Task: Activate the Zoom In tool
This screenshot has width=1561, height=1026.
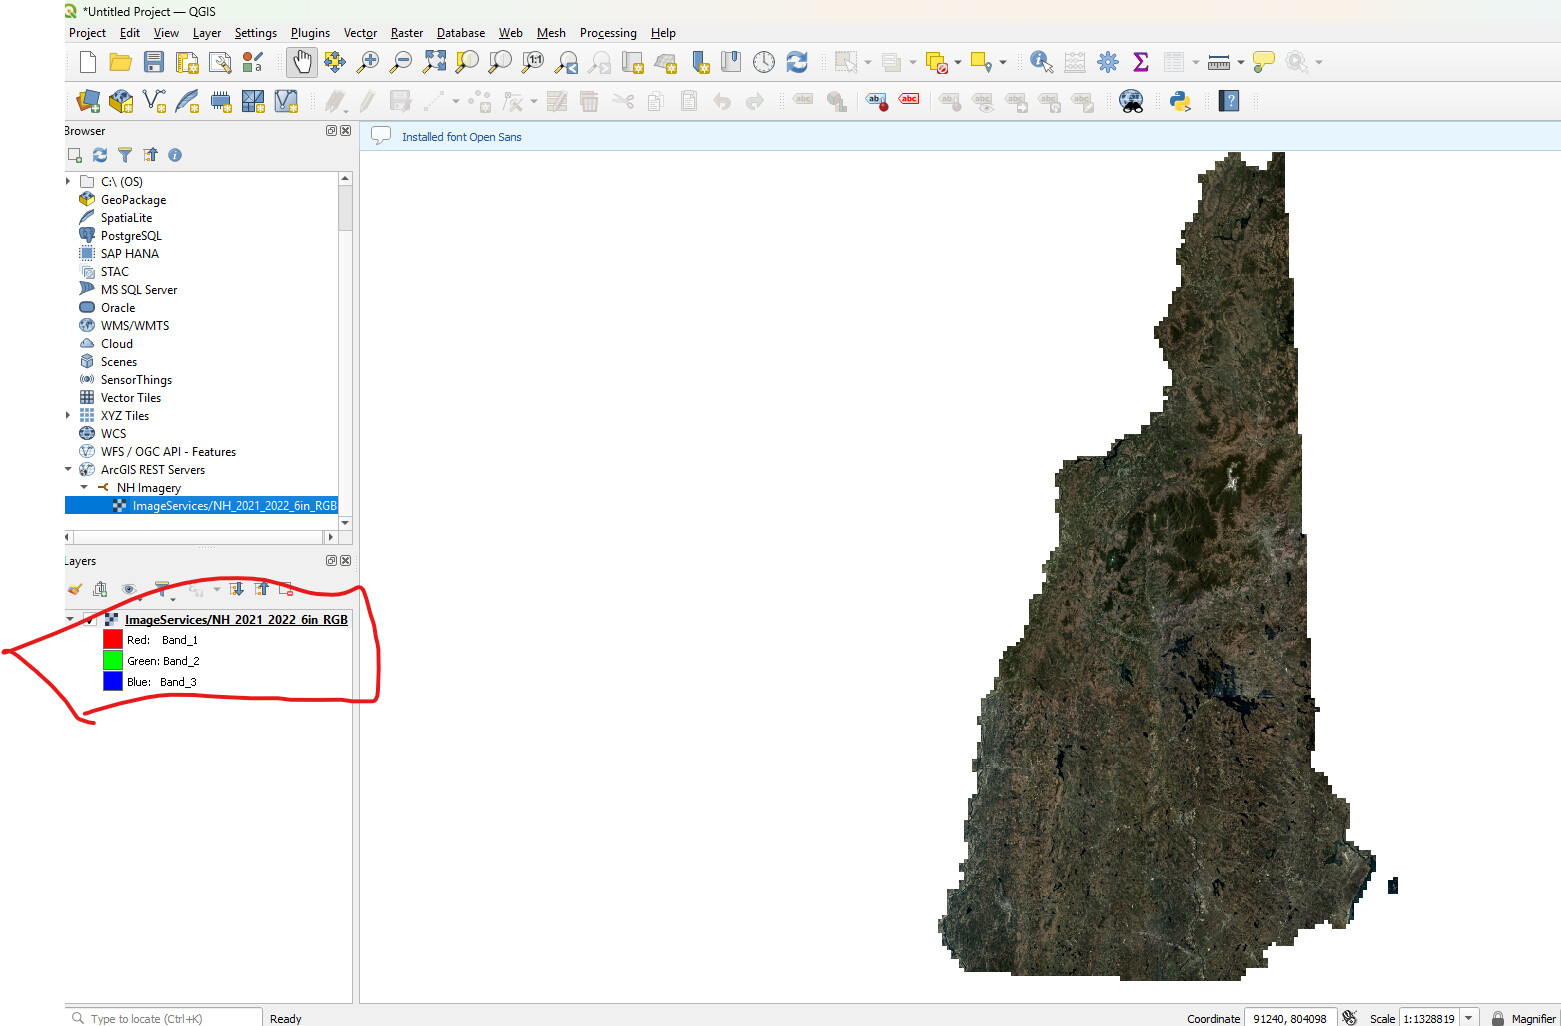Action: (x=368, y=62)
